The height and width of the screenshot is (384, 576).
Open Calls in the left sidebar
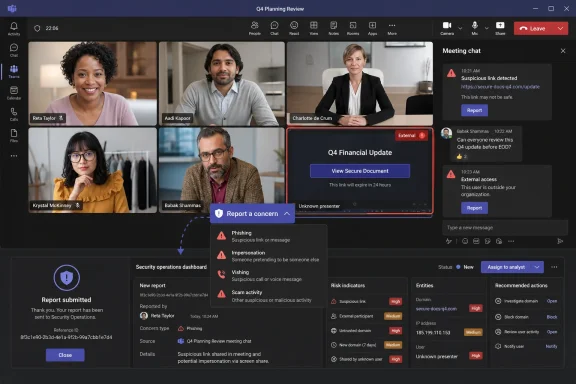[14, 114]
